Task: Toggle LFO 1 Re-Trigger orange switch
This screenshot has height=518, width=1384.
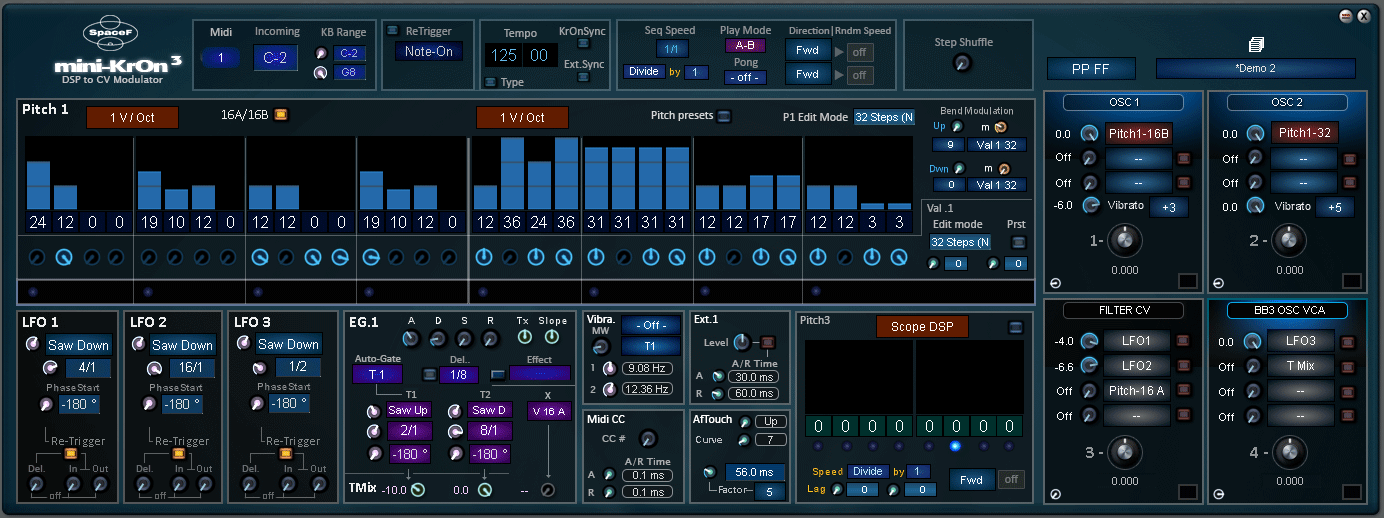Action: [x=70, y=453]
